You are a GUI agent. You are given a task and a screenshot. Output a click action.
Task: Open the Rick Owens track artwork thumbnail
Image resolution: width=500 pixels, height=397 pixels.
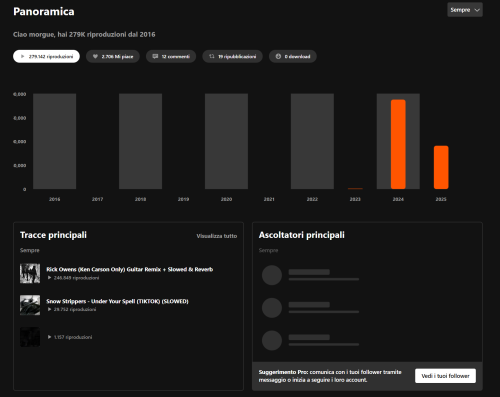(x=30, y=273)
